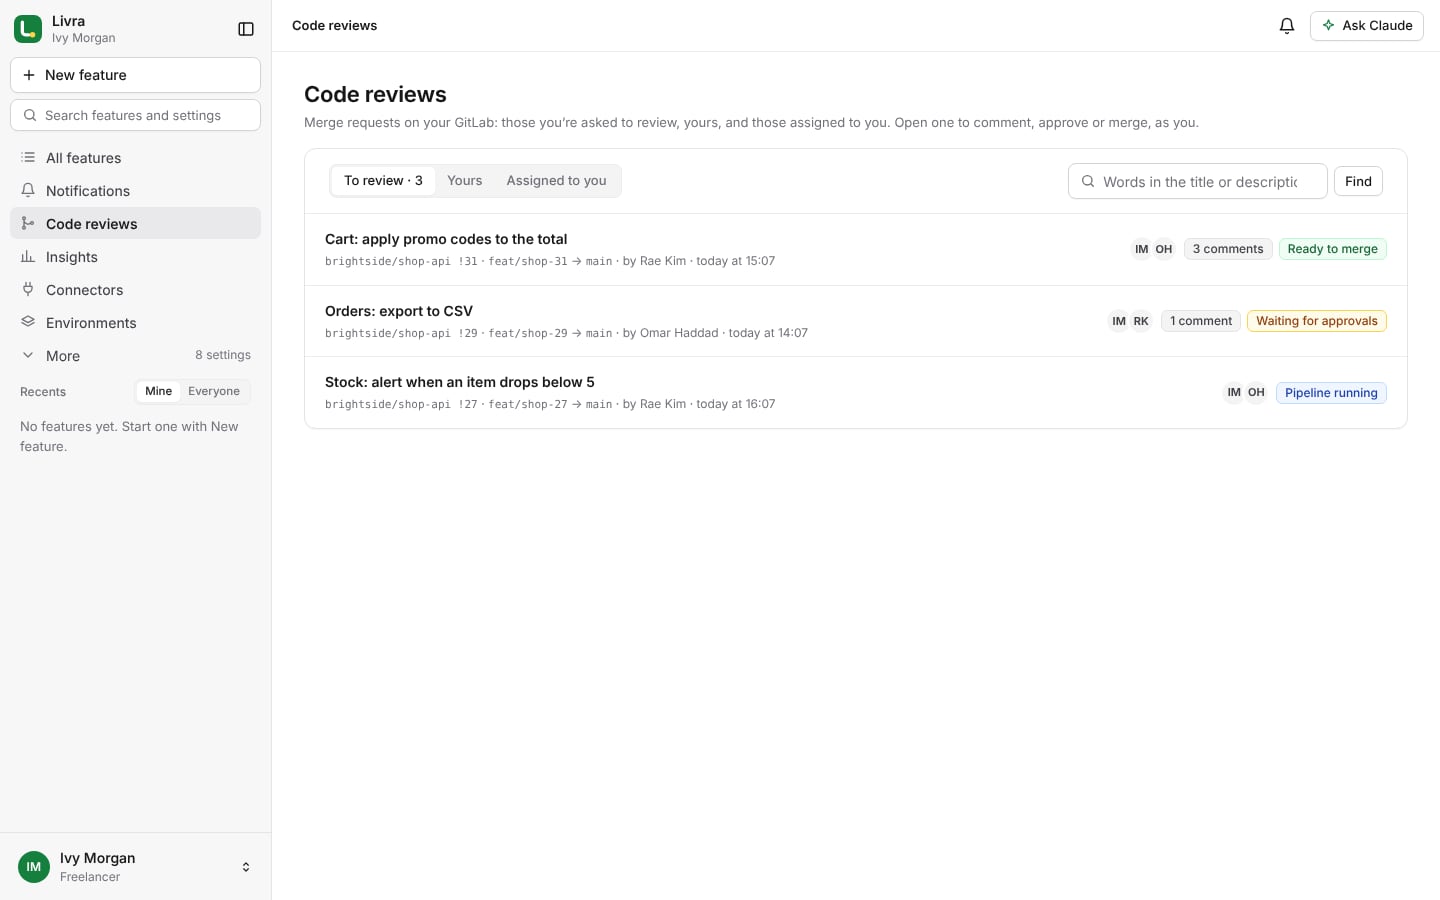Expand the More settings section
Viewport: 1440px width, 900px height.
click(135, 356)
